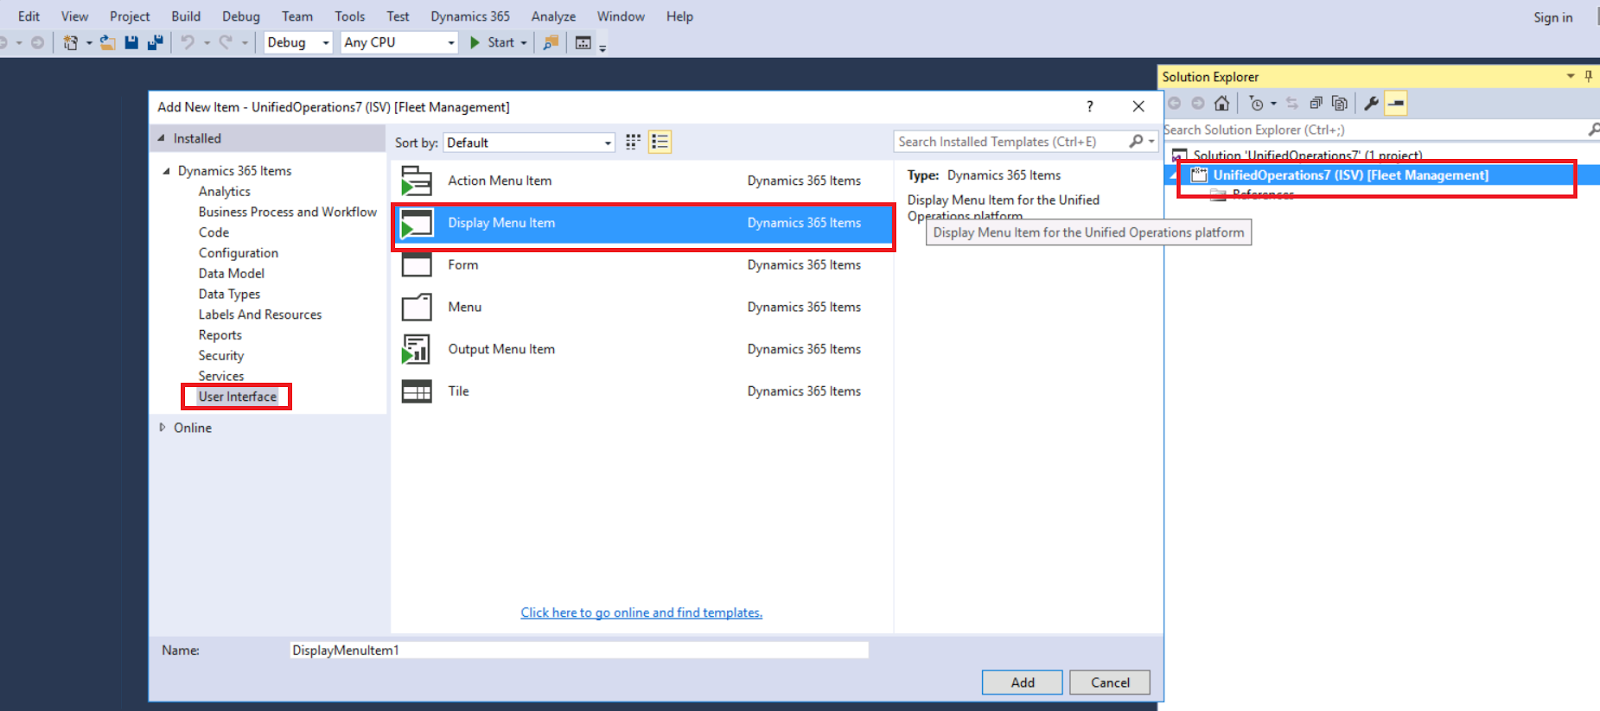Open the View menu

pyautogui.click(x=74, y=16)
